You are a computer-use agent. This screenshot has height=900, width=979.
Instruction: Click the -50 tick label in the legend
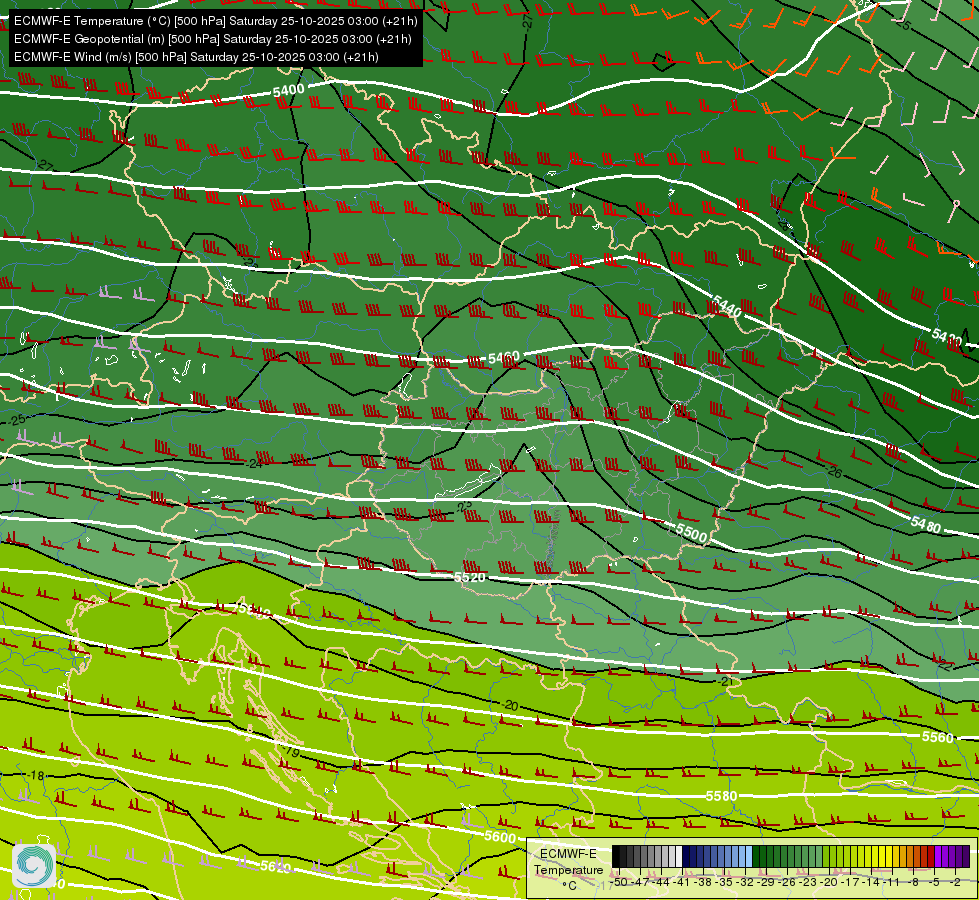(619, 882)
